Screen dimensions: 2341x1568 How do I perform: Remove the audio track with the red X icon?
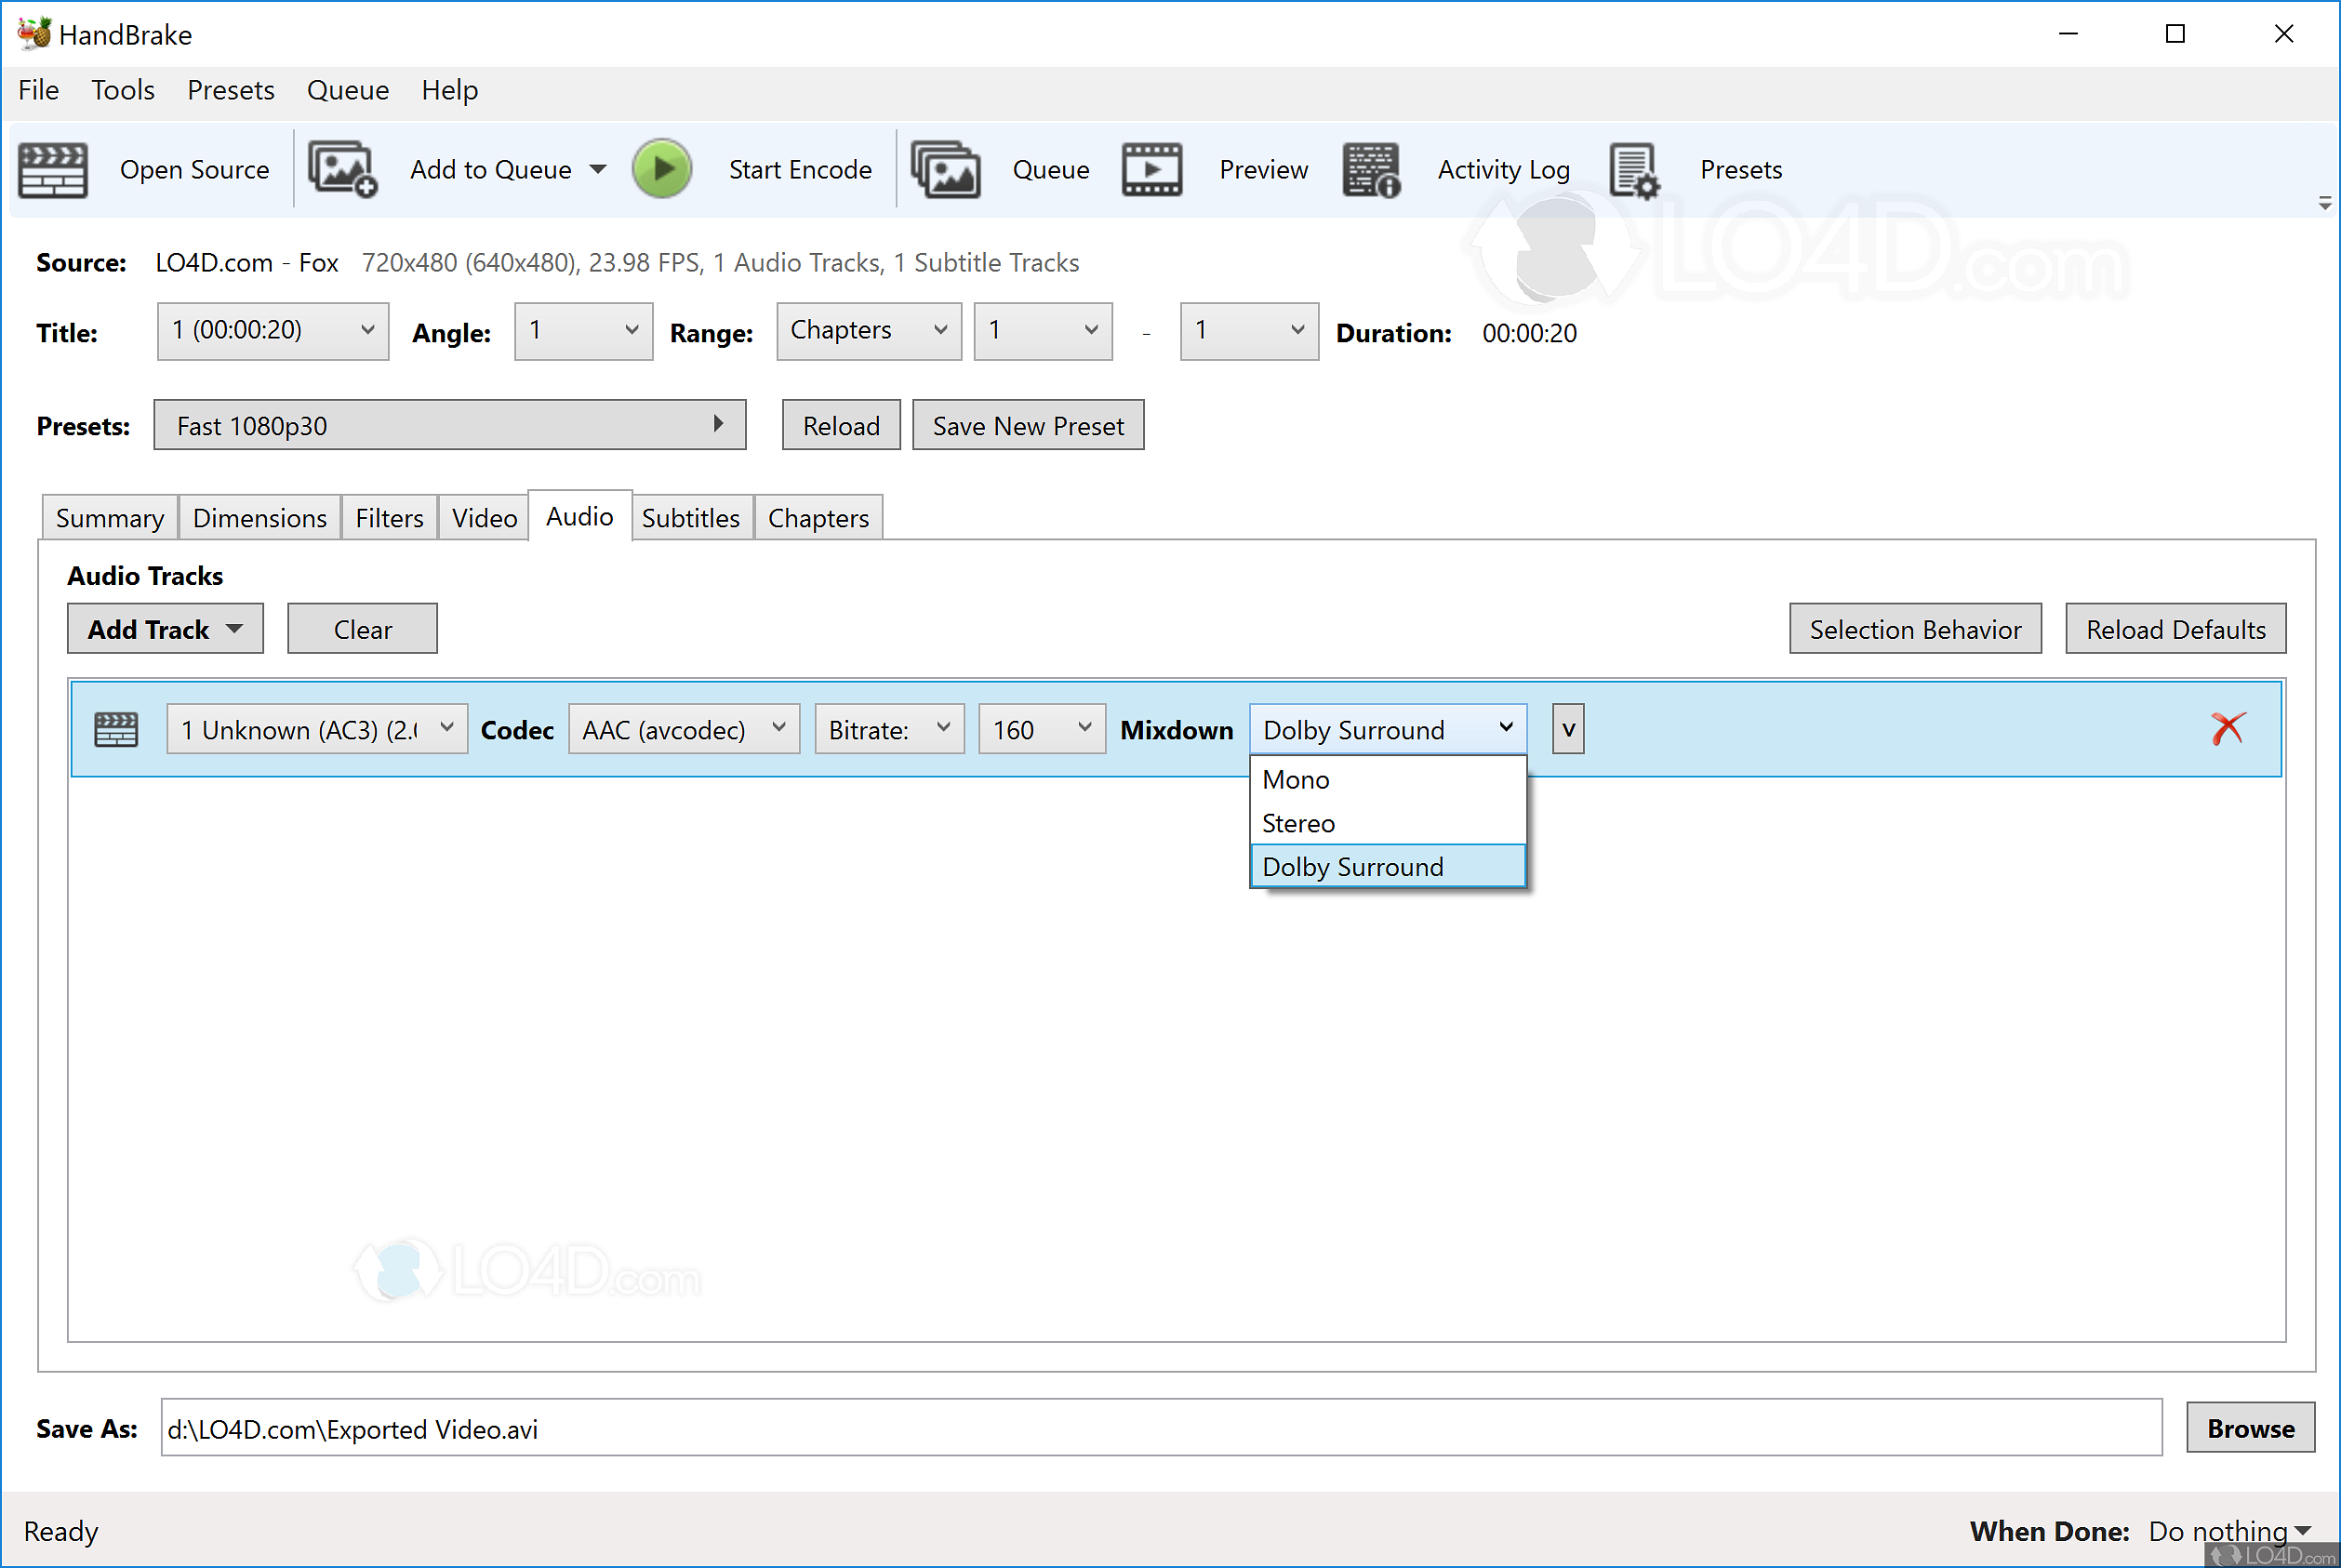click(2228, 728)
